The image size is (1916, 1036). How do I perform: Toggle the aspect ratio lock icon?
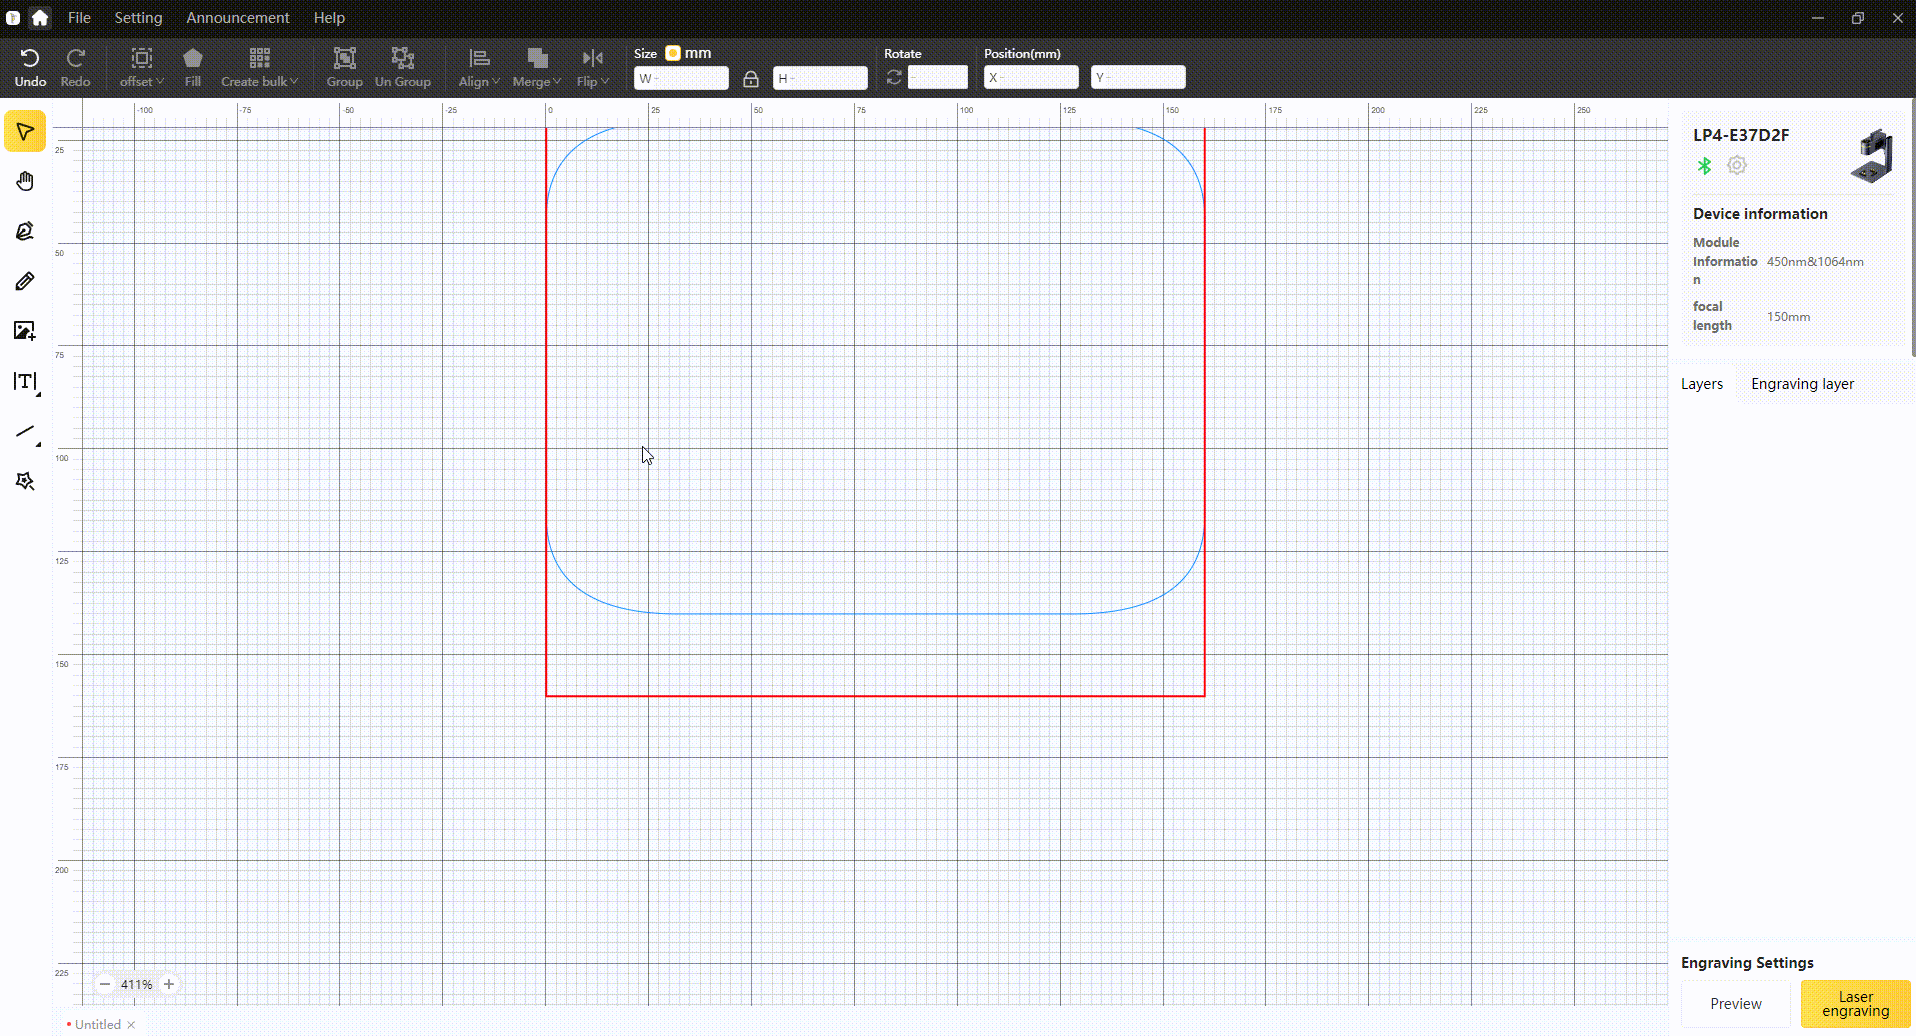751,79
